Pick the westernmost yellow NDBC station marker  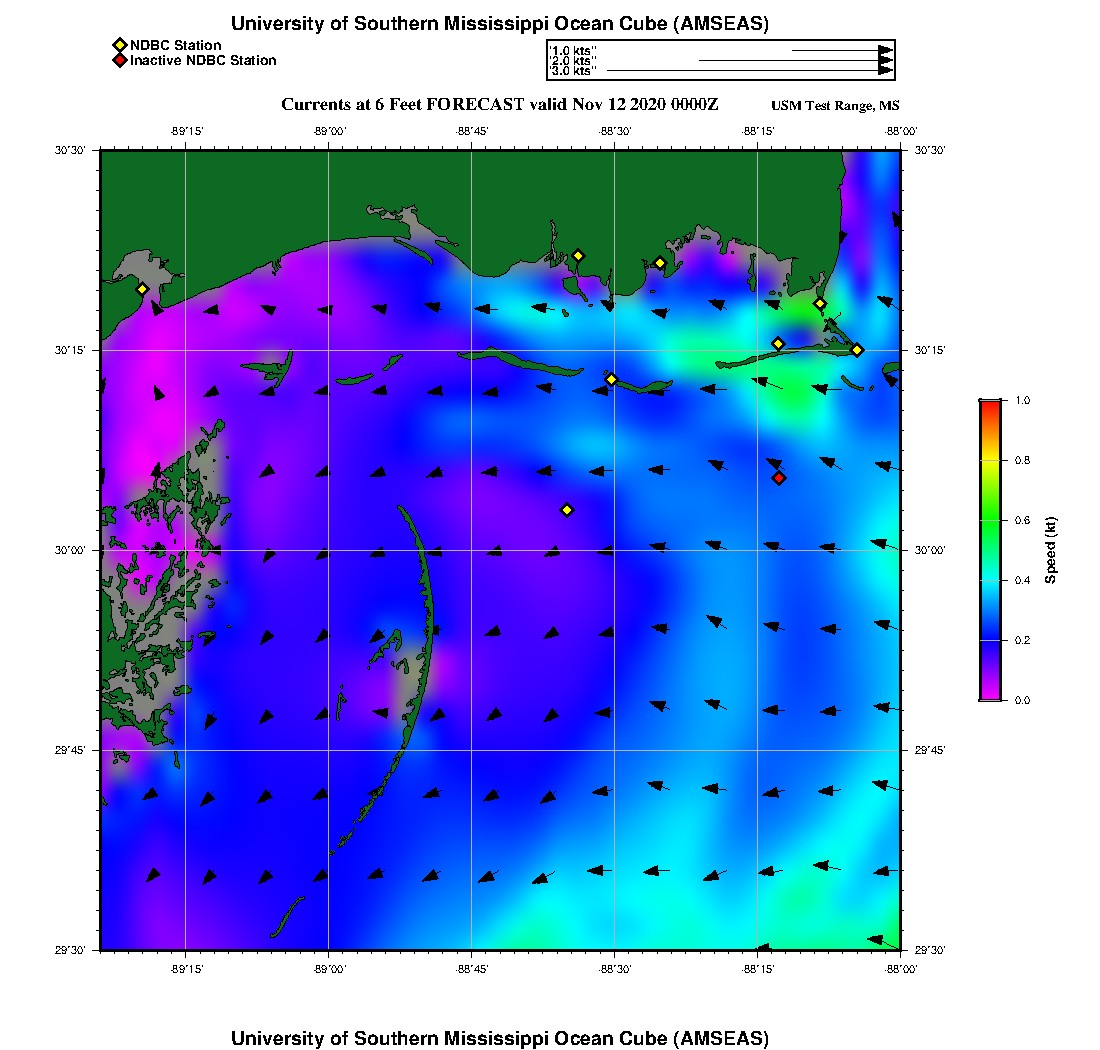142,289
